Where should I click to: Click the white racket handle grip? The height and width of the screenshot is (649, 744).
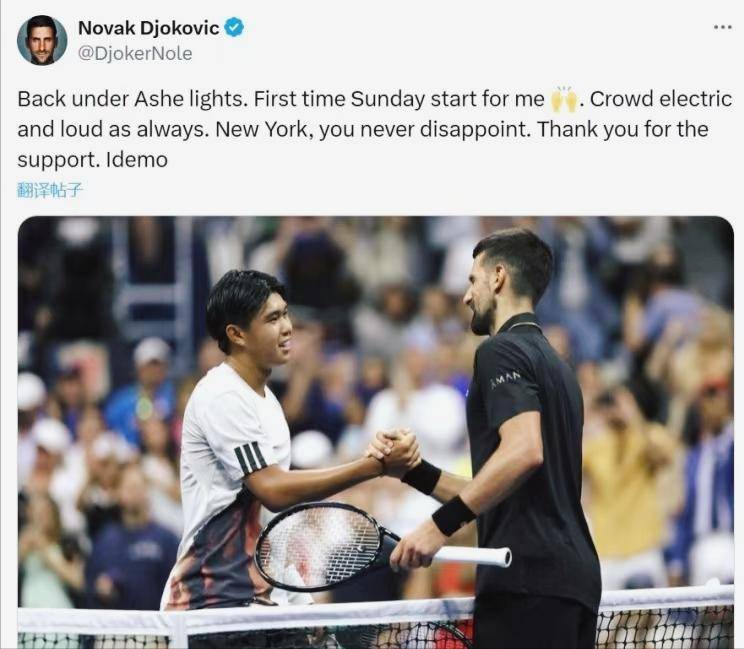pyautogui.click(x=472, y=555)
